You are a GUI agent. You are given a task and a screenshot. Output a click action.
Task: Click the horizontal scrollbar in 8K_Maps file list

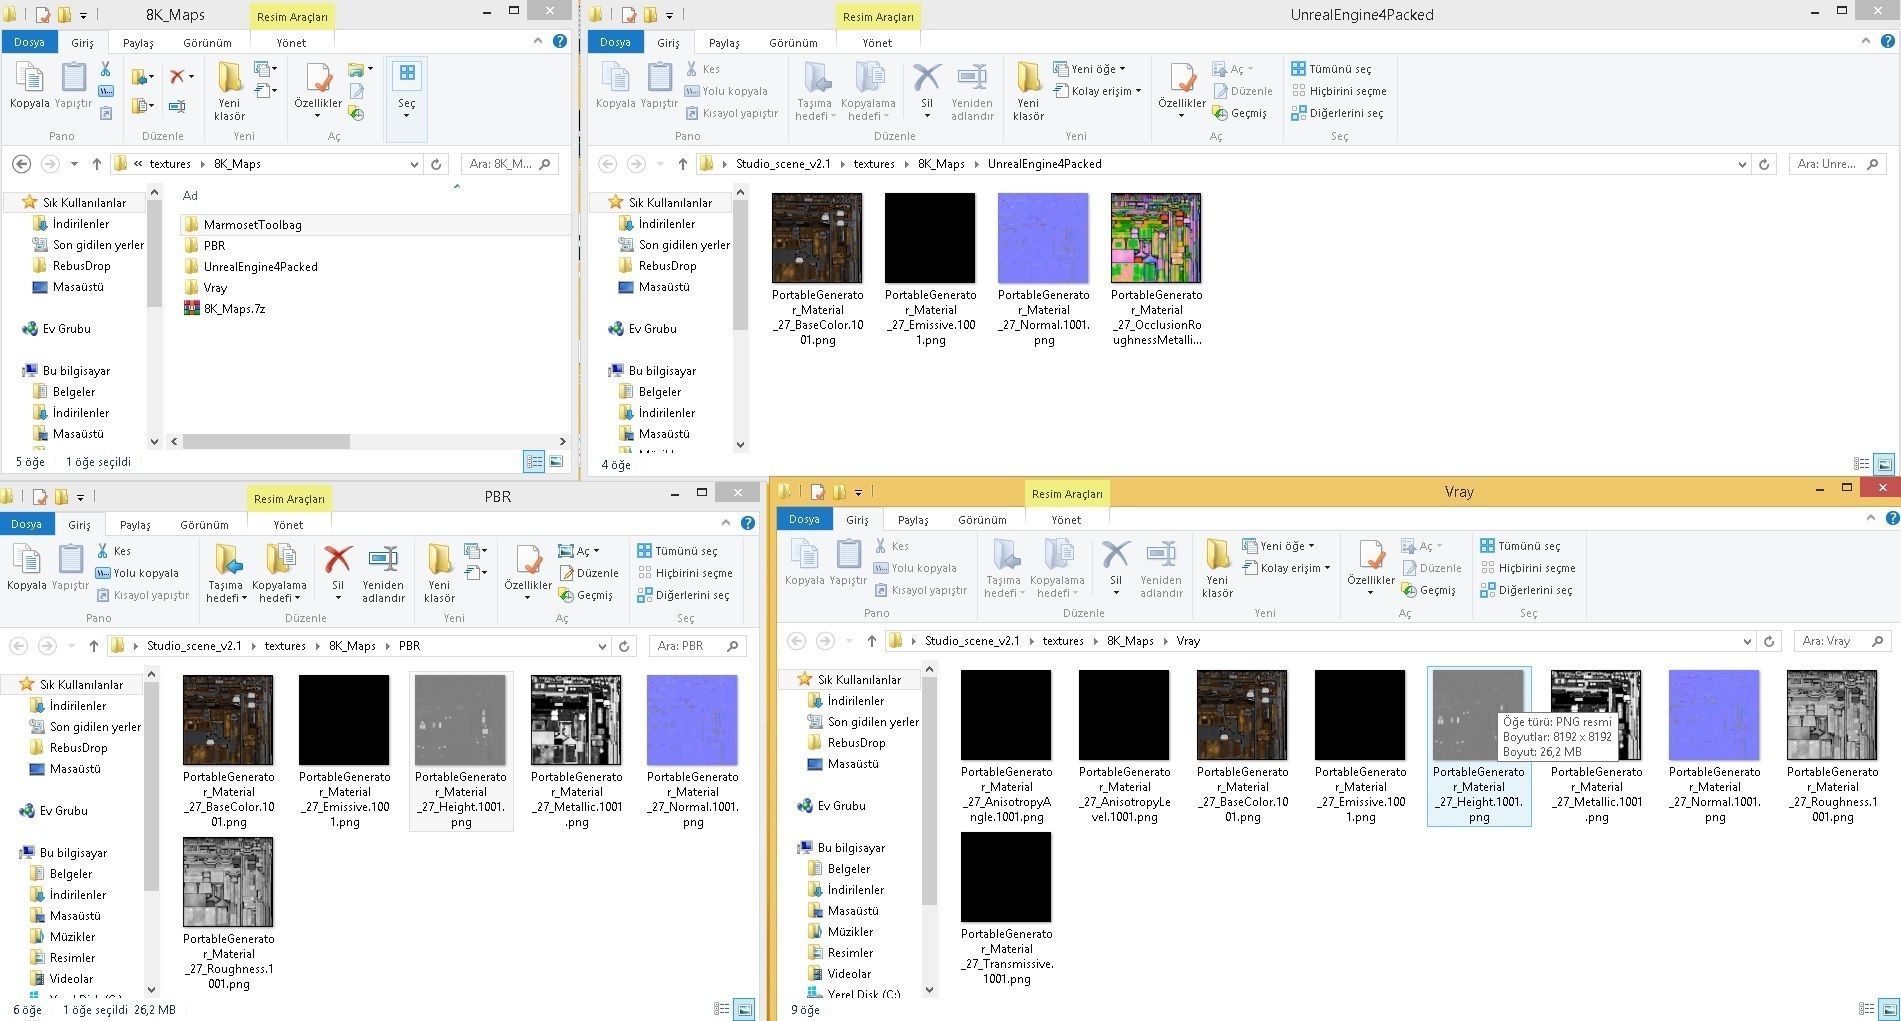pyautogui.click(x=266, y=441)
